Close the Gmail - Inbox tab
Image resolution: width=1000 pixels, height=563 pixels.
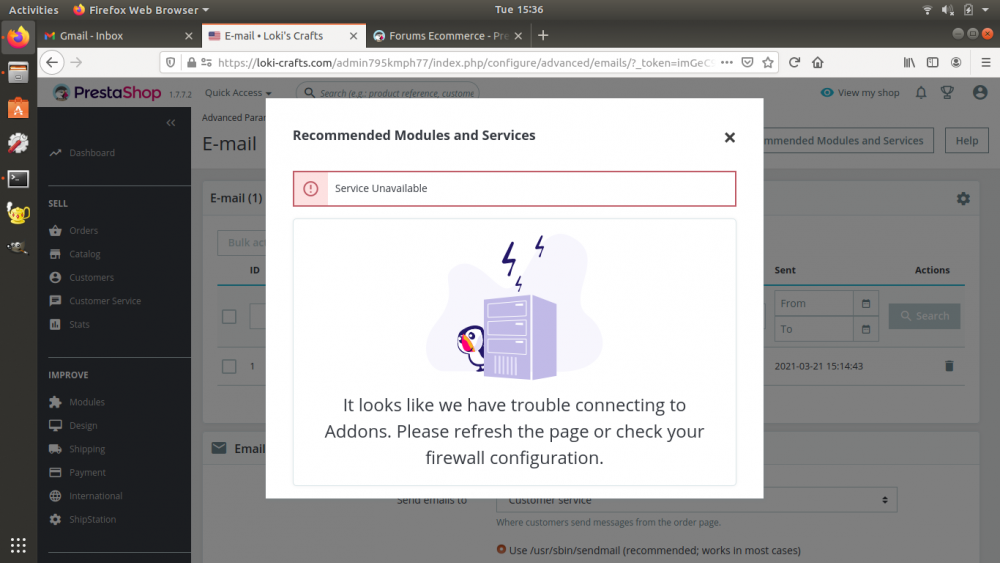[188, 36]
